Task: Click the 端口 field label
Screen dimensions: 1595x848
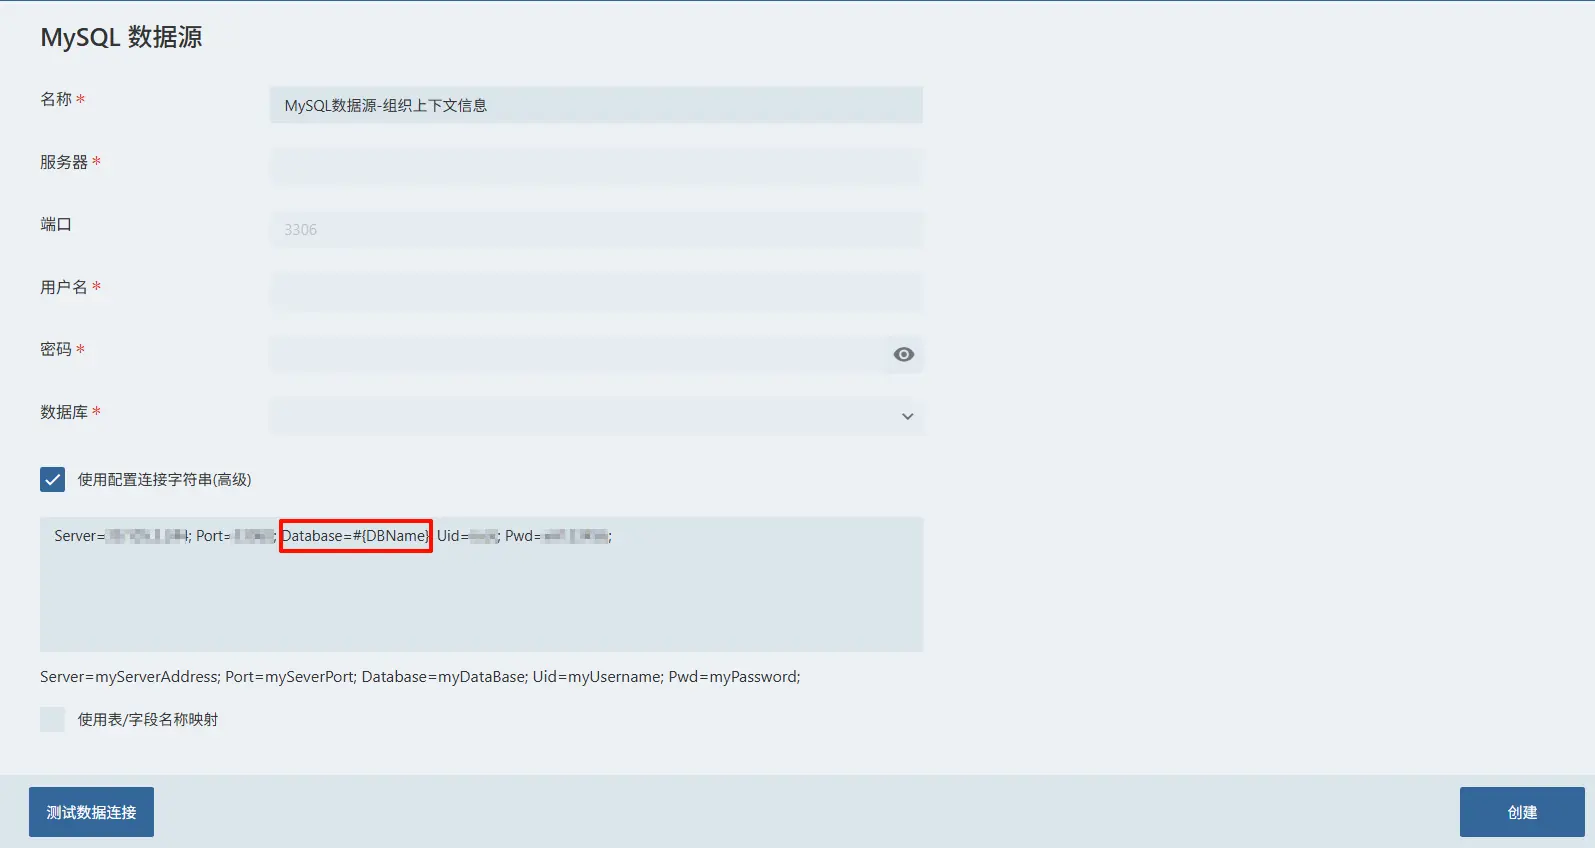Action: [x=56, y=224]
